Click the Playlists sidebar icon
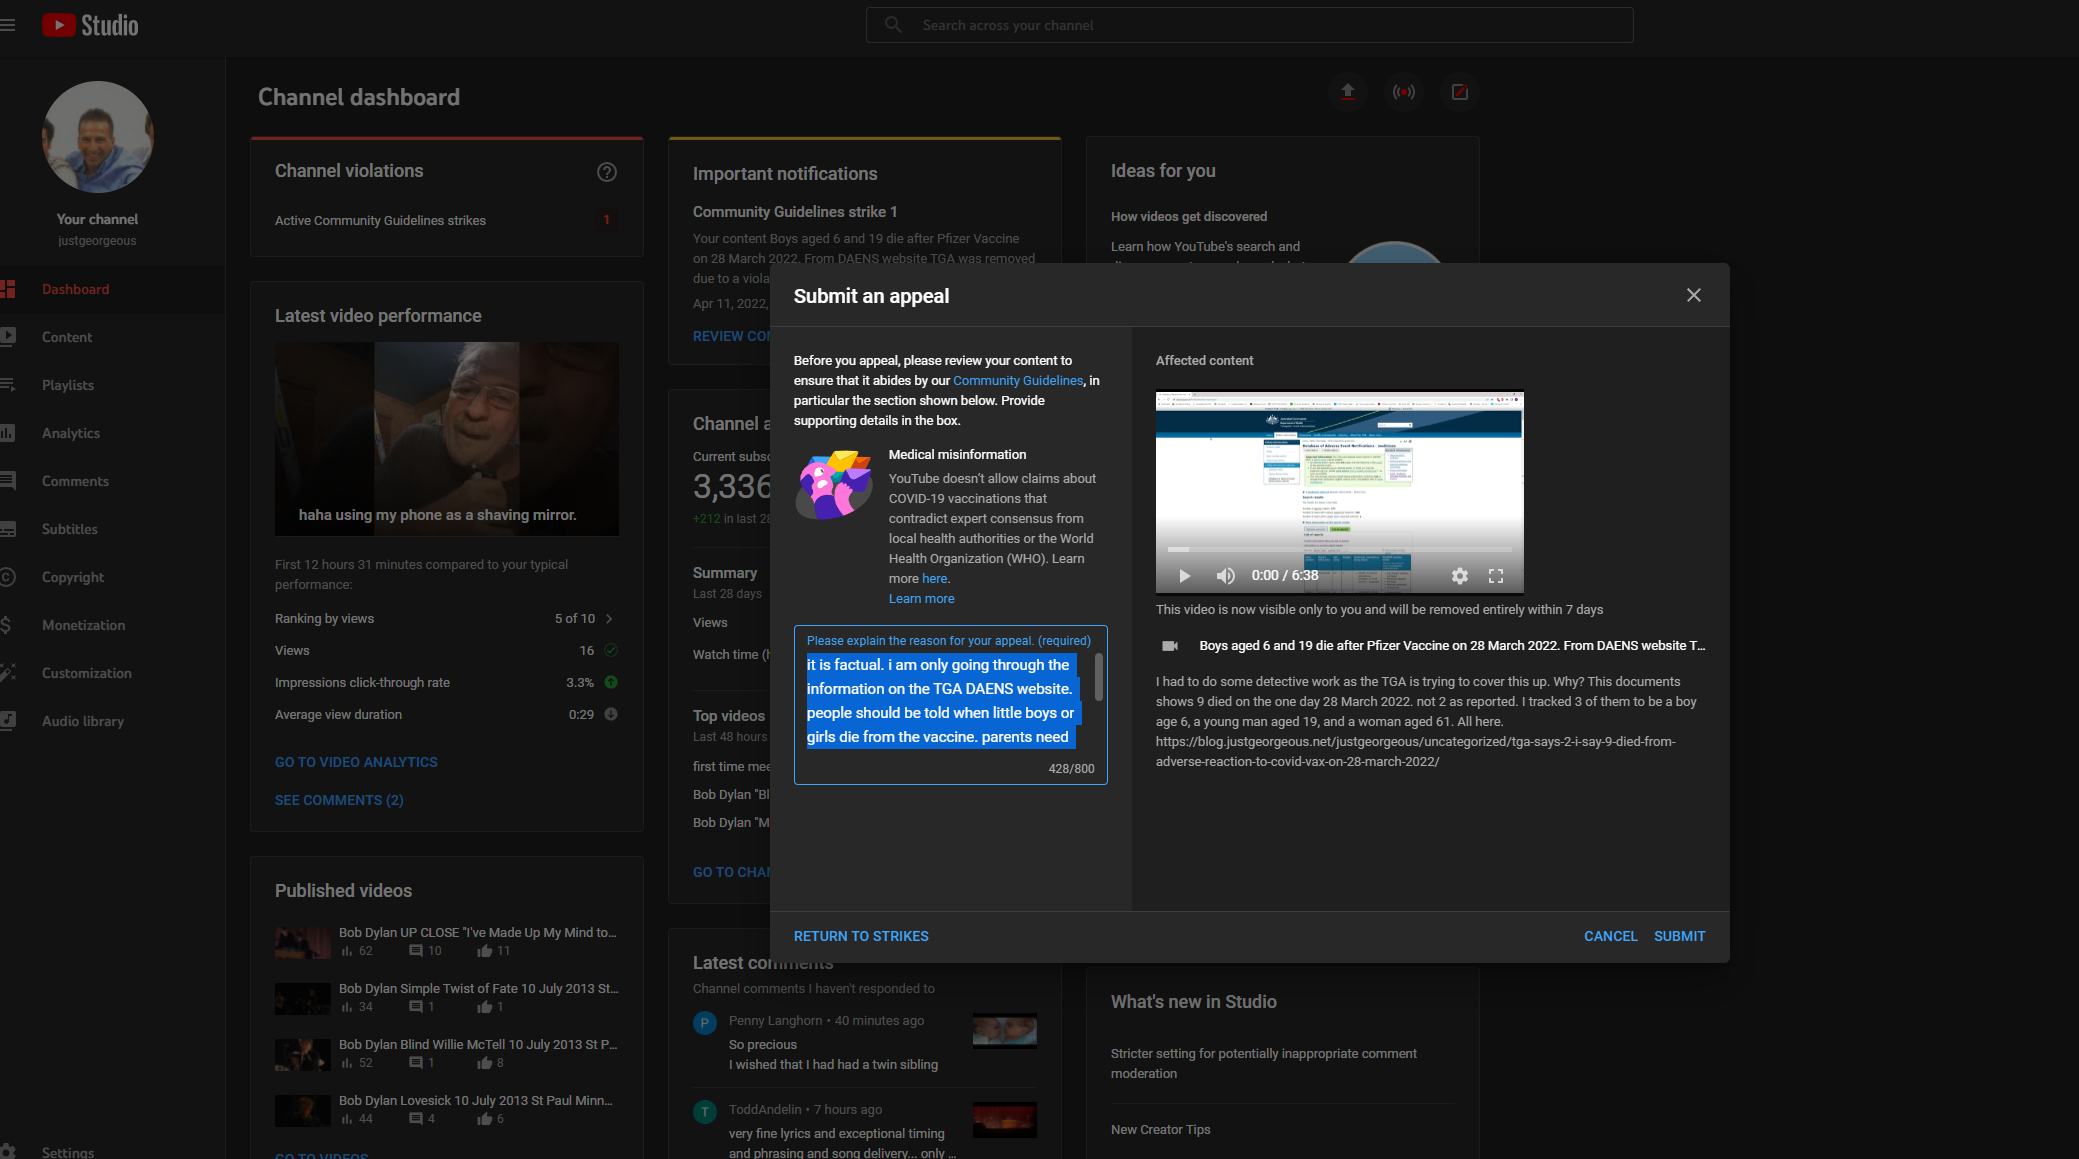2079x1159 pixels. point(8,385)
